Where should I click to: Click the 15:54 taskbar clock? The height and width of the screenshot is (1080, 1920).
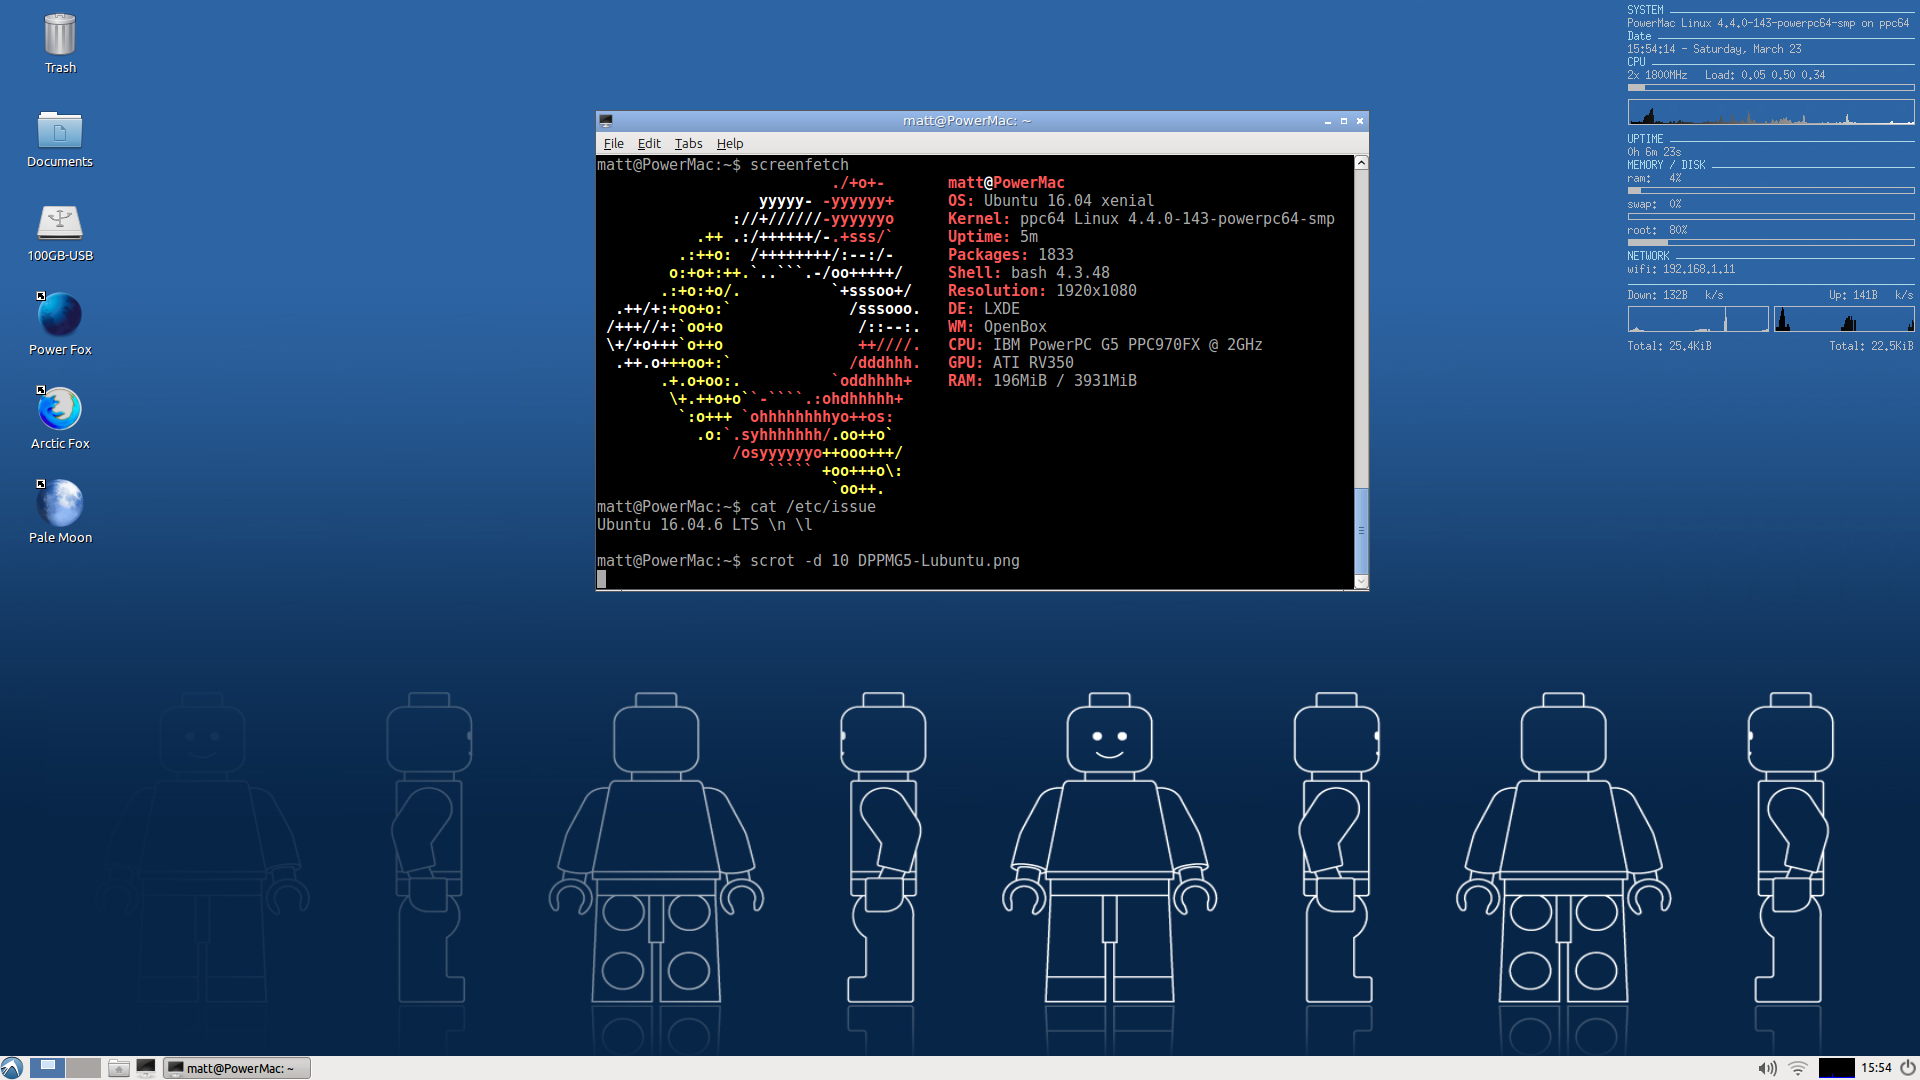click(1876, 1068)
